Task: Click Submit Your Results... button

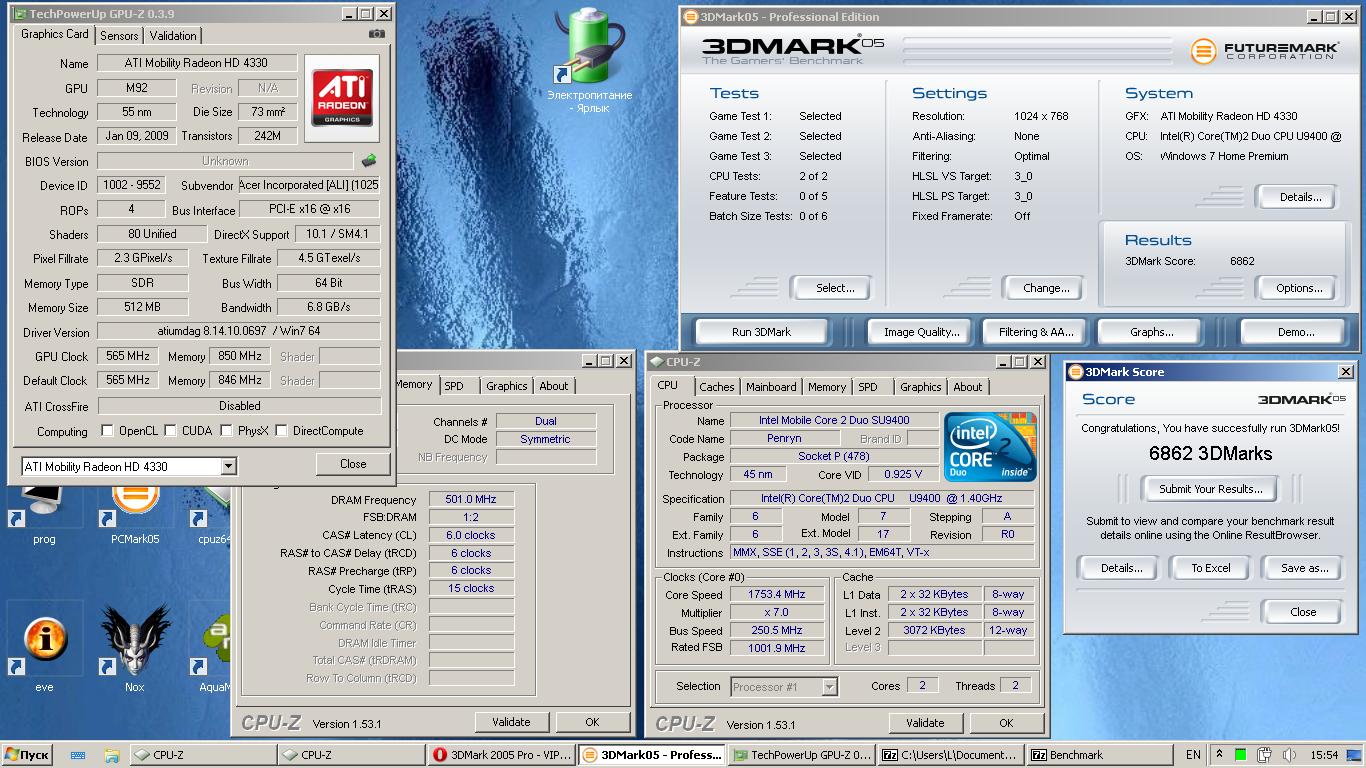Action: coord(1211,489)
